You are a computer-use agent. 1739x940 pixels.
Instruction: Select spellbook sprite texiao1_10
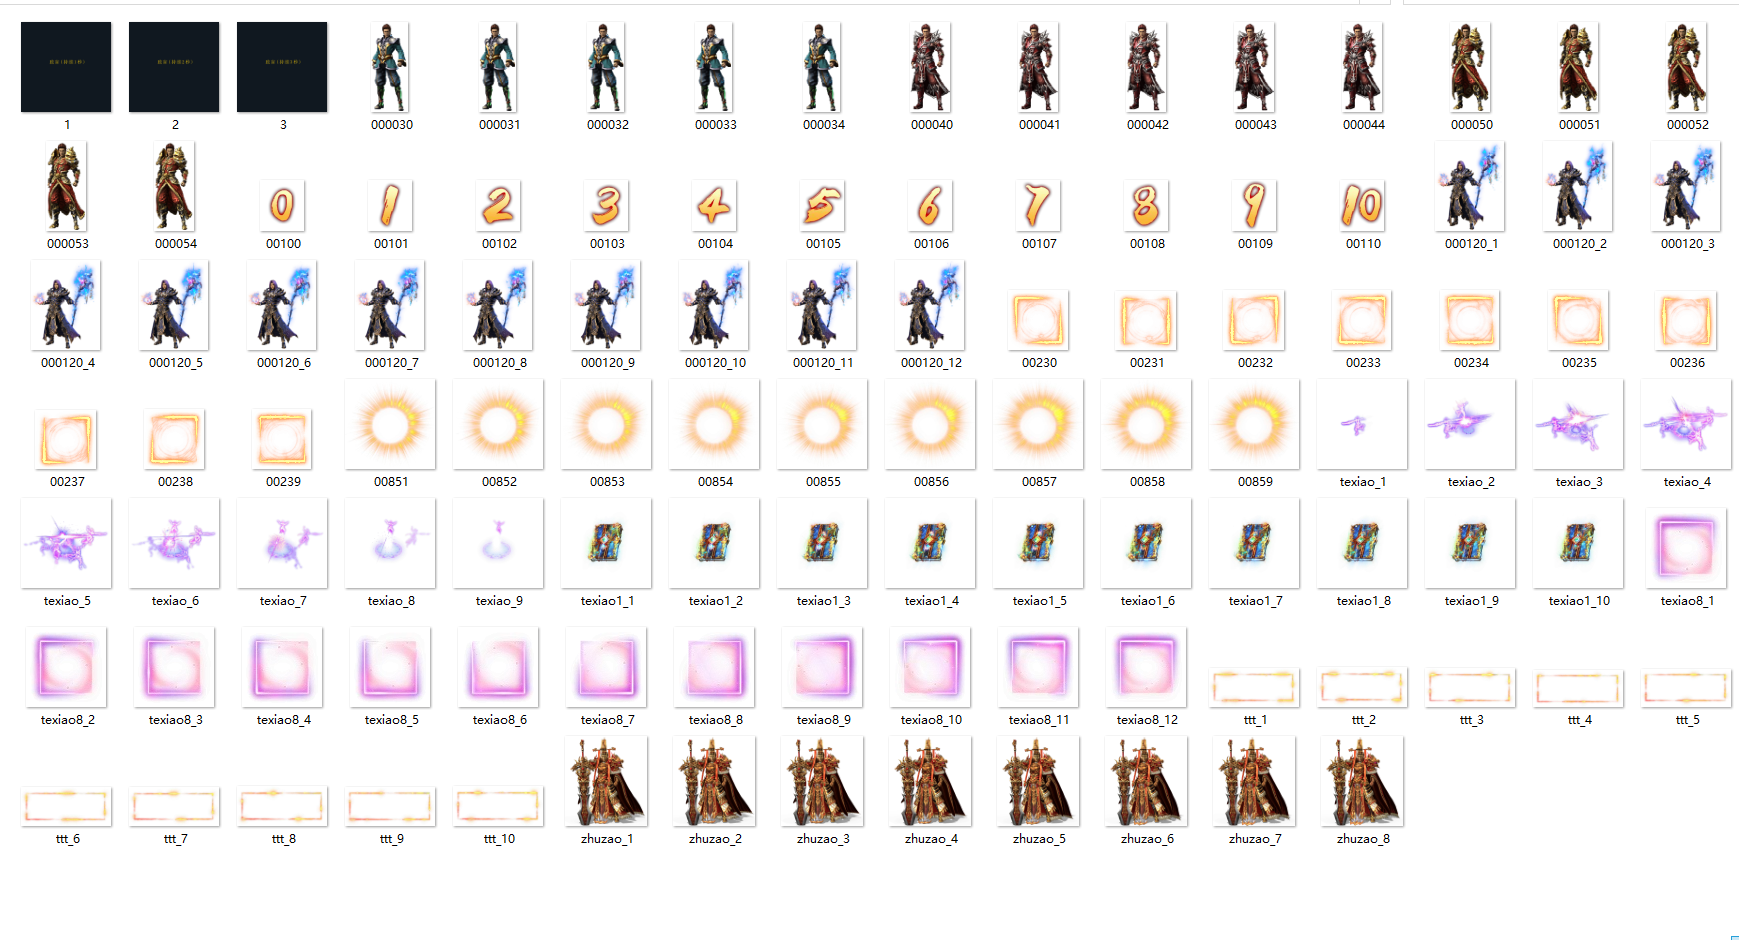[x=1578, y=543]
